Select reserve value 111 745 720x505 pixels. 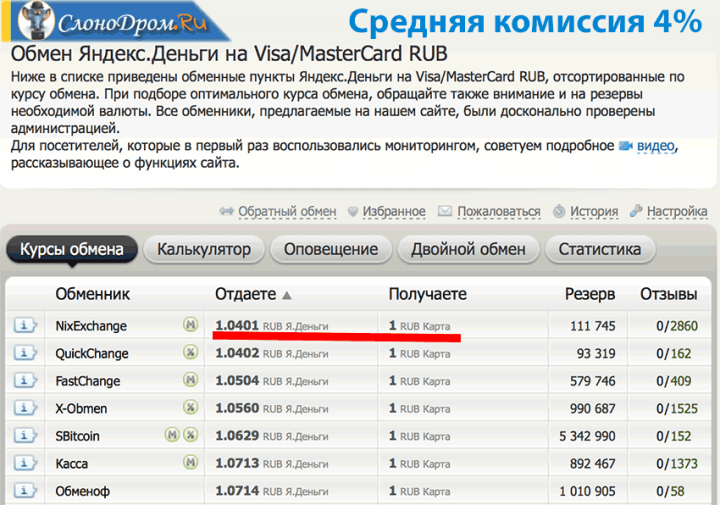click(x=593, y=326)
